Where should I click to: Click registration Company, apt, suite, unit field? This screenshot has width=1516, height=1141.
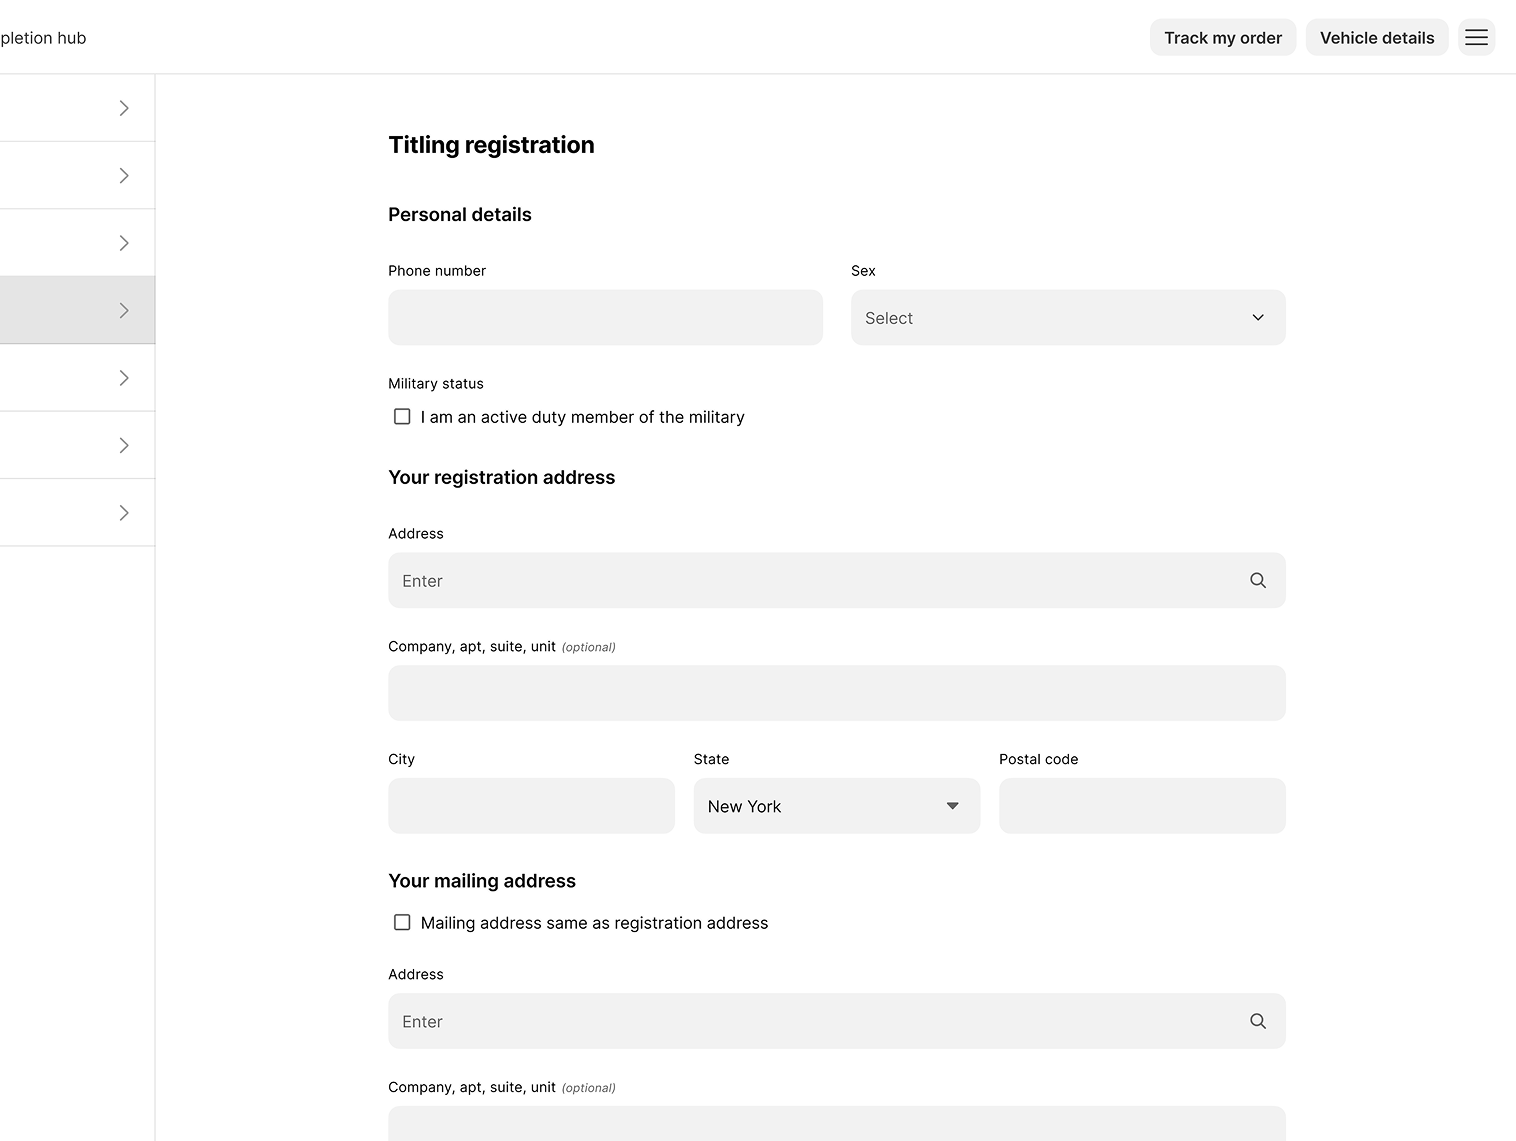pyautogui.click(x=836, y=693)
